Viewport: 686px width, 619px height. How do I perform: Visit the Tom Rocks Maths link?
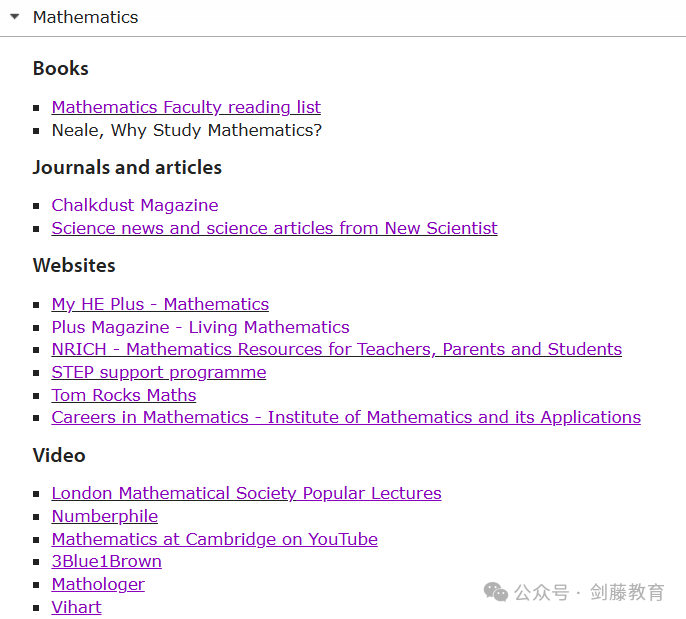(x=124, y=395)
